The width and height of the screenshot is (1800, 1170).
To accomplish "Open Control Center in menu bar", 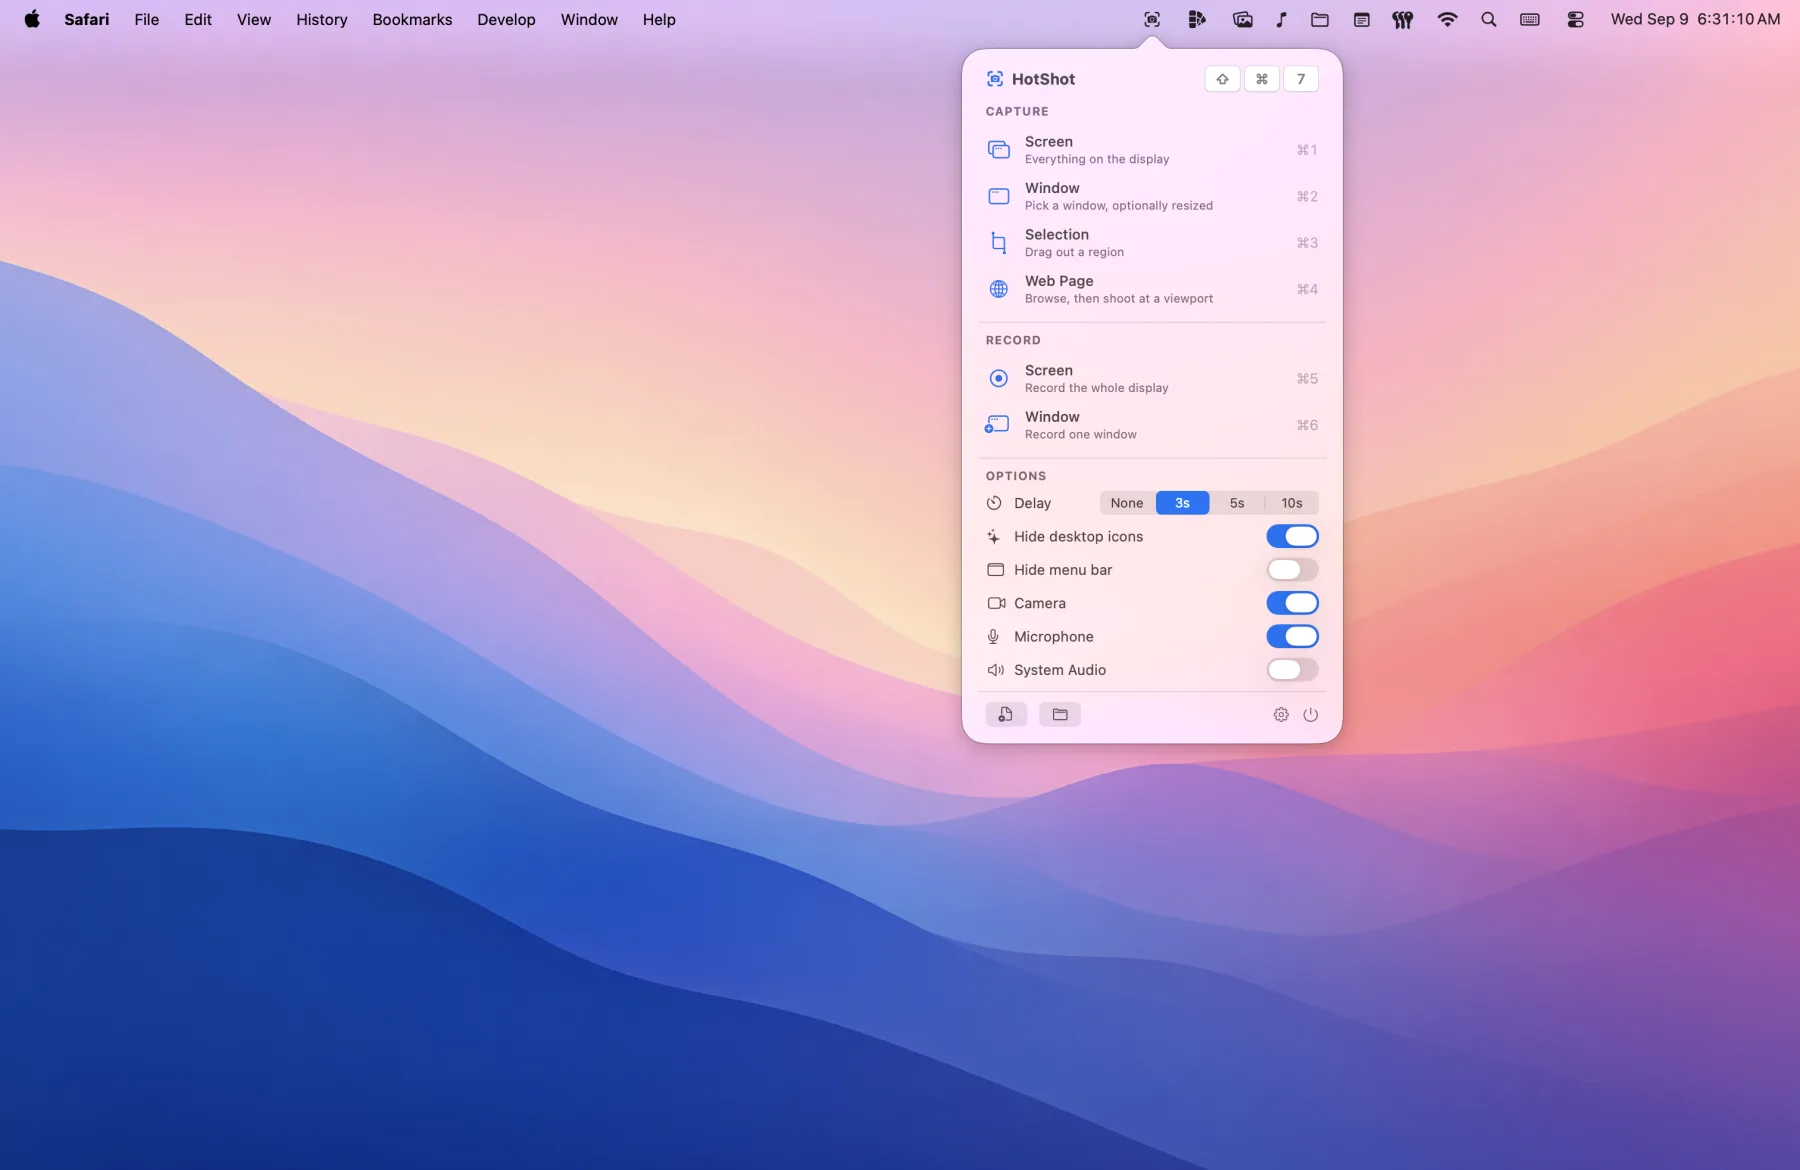I will 1575,19.
